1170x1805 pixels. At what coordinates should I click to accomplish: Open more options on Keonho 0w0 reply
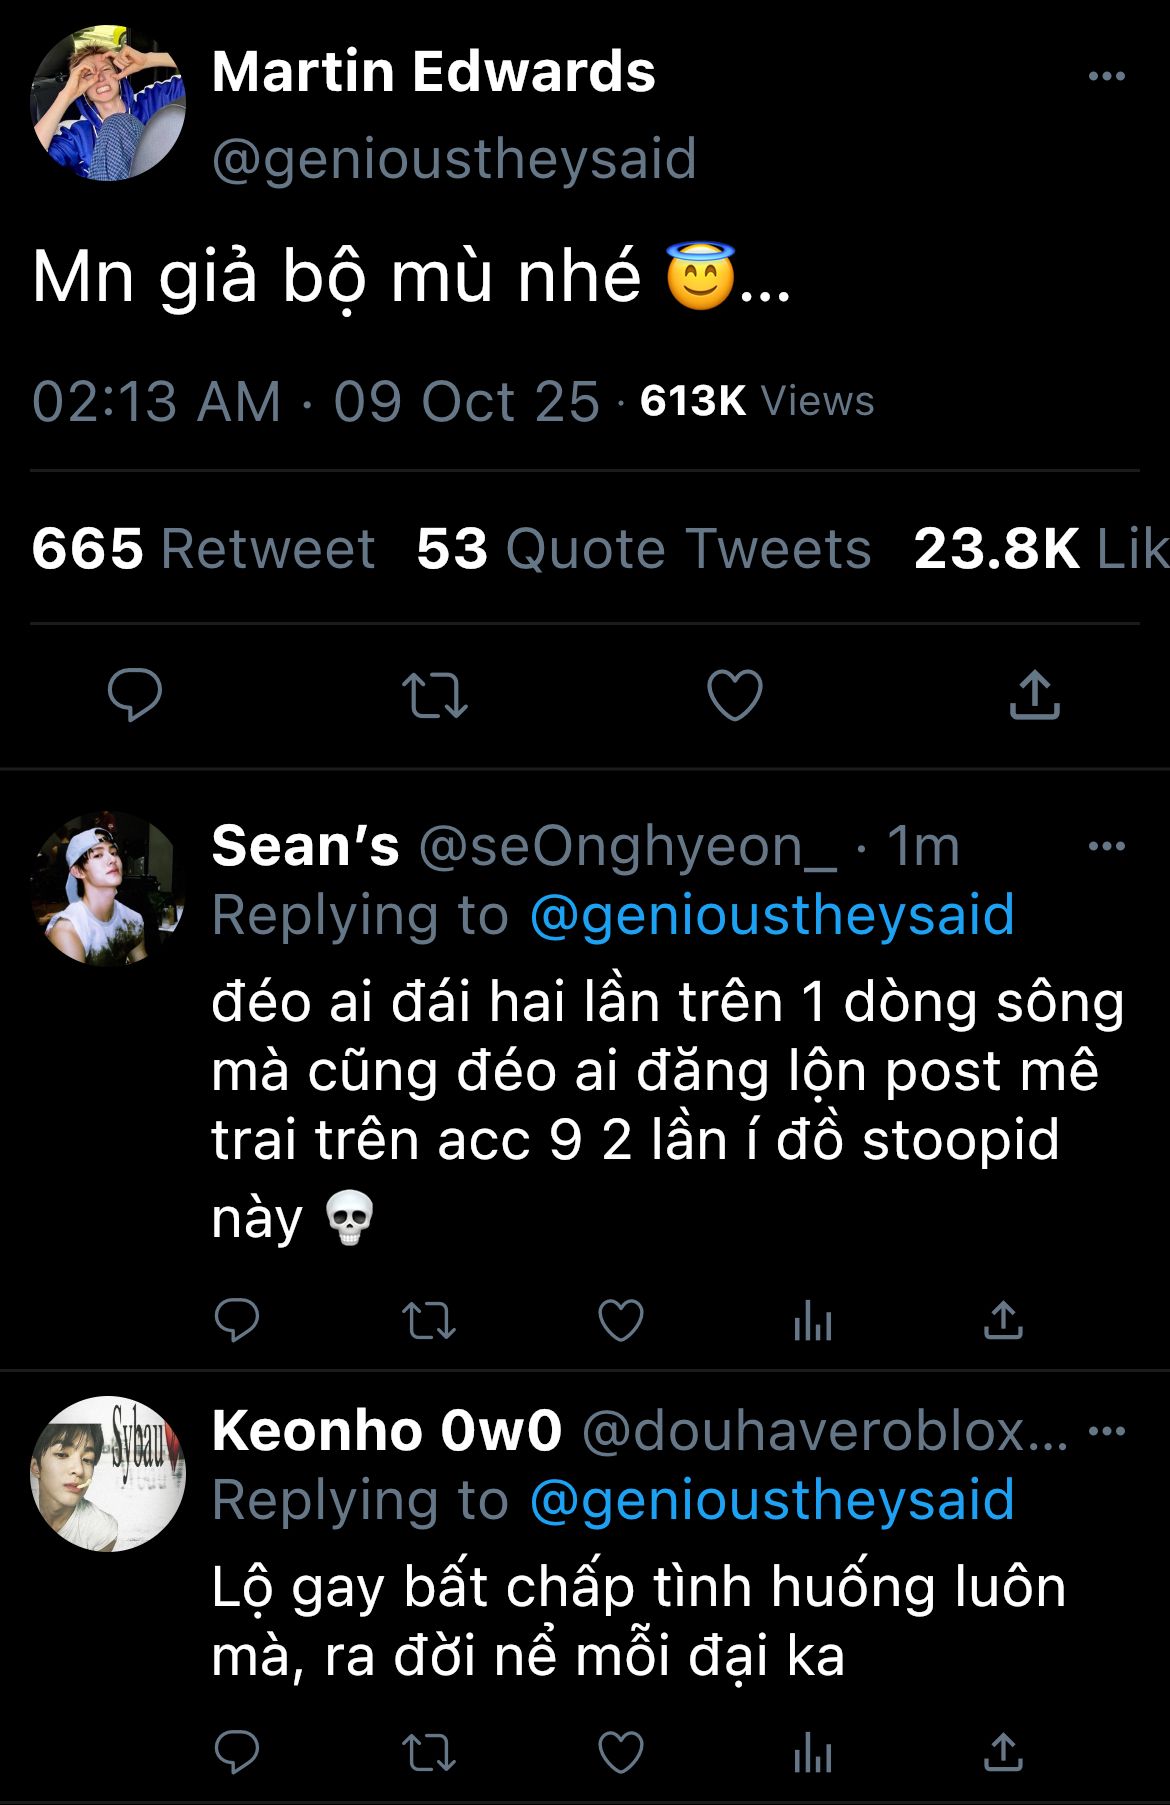tap(1106, 1431)
